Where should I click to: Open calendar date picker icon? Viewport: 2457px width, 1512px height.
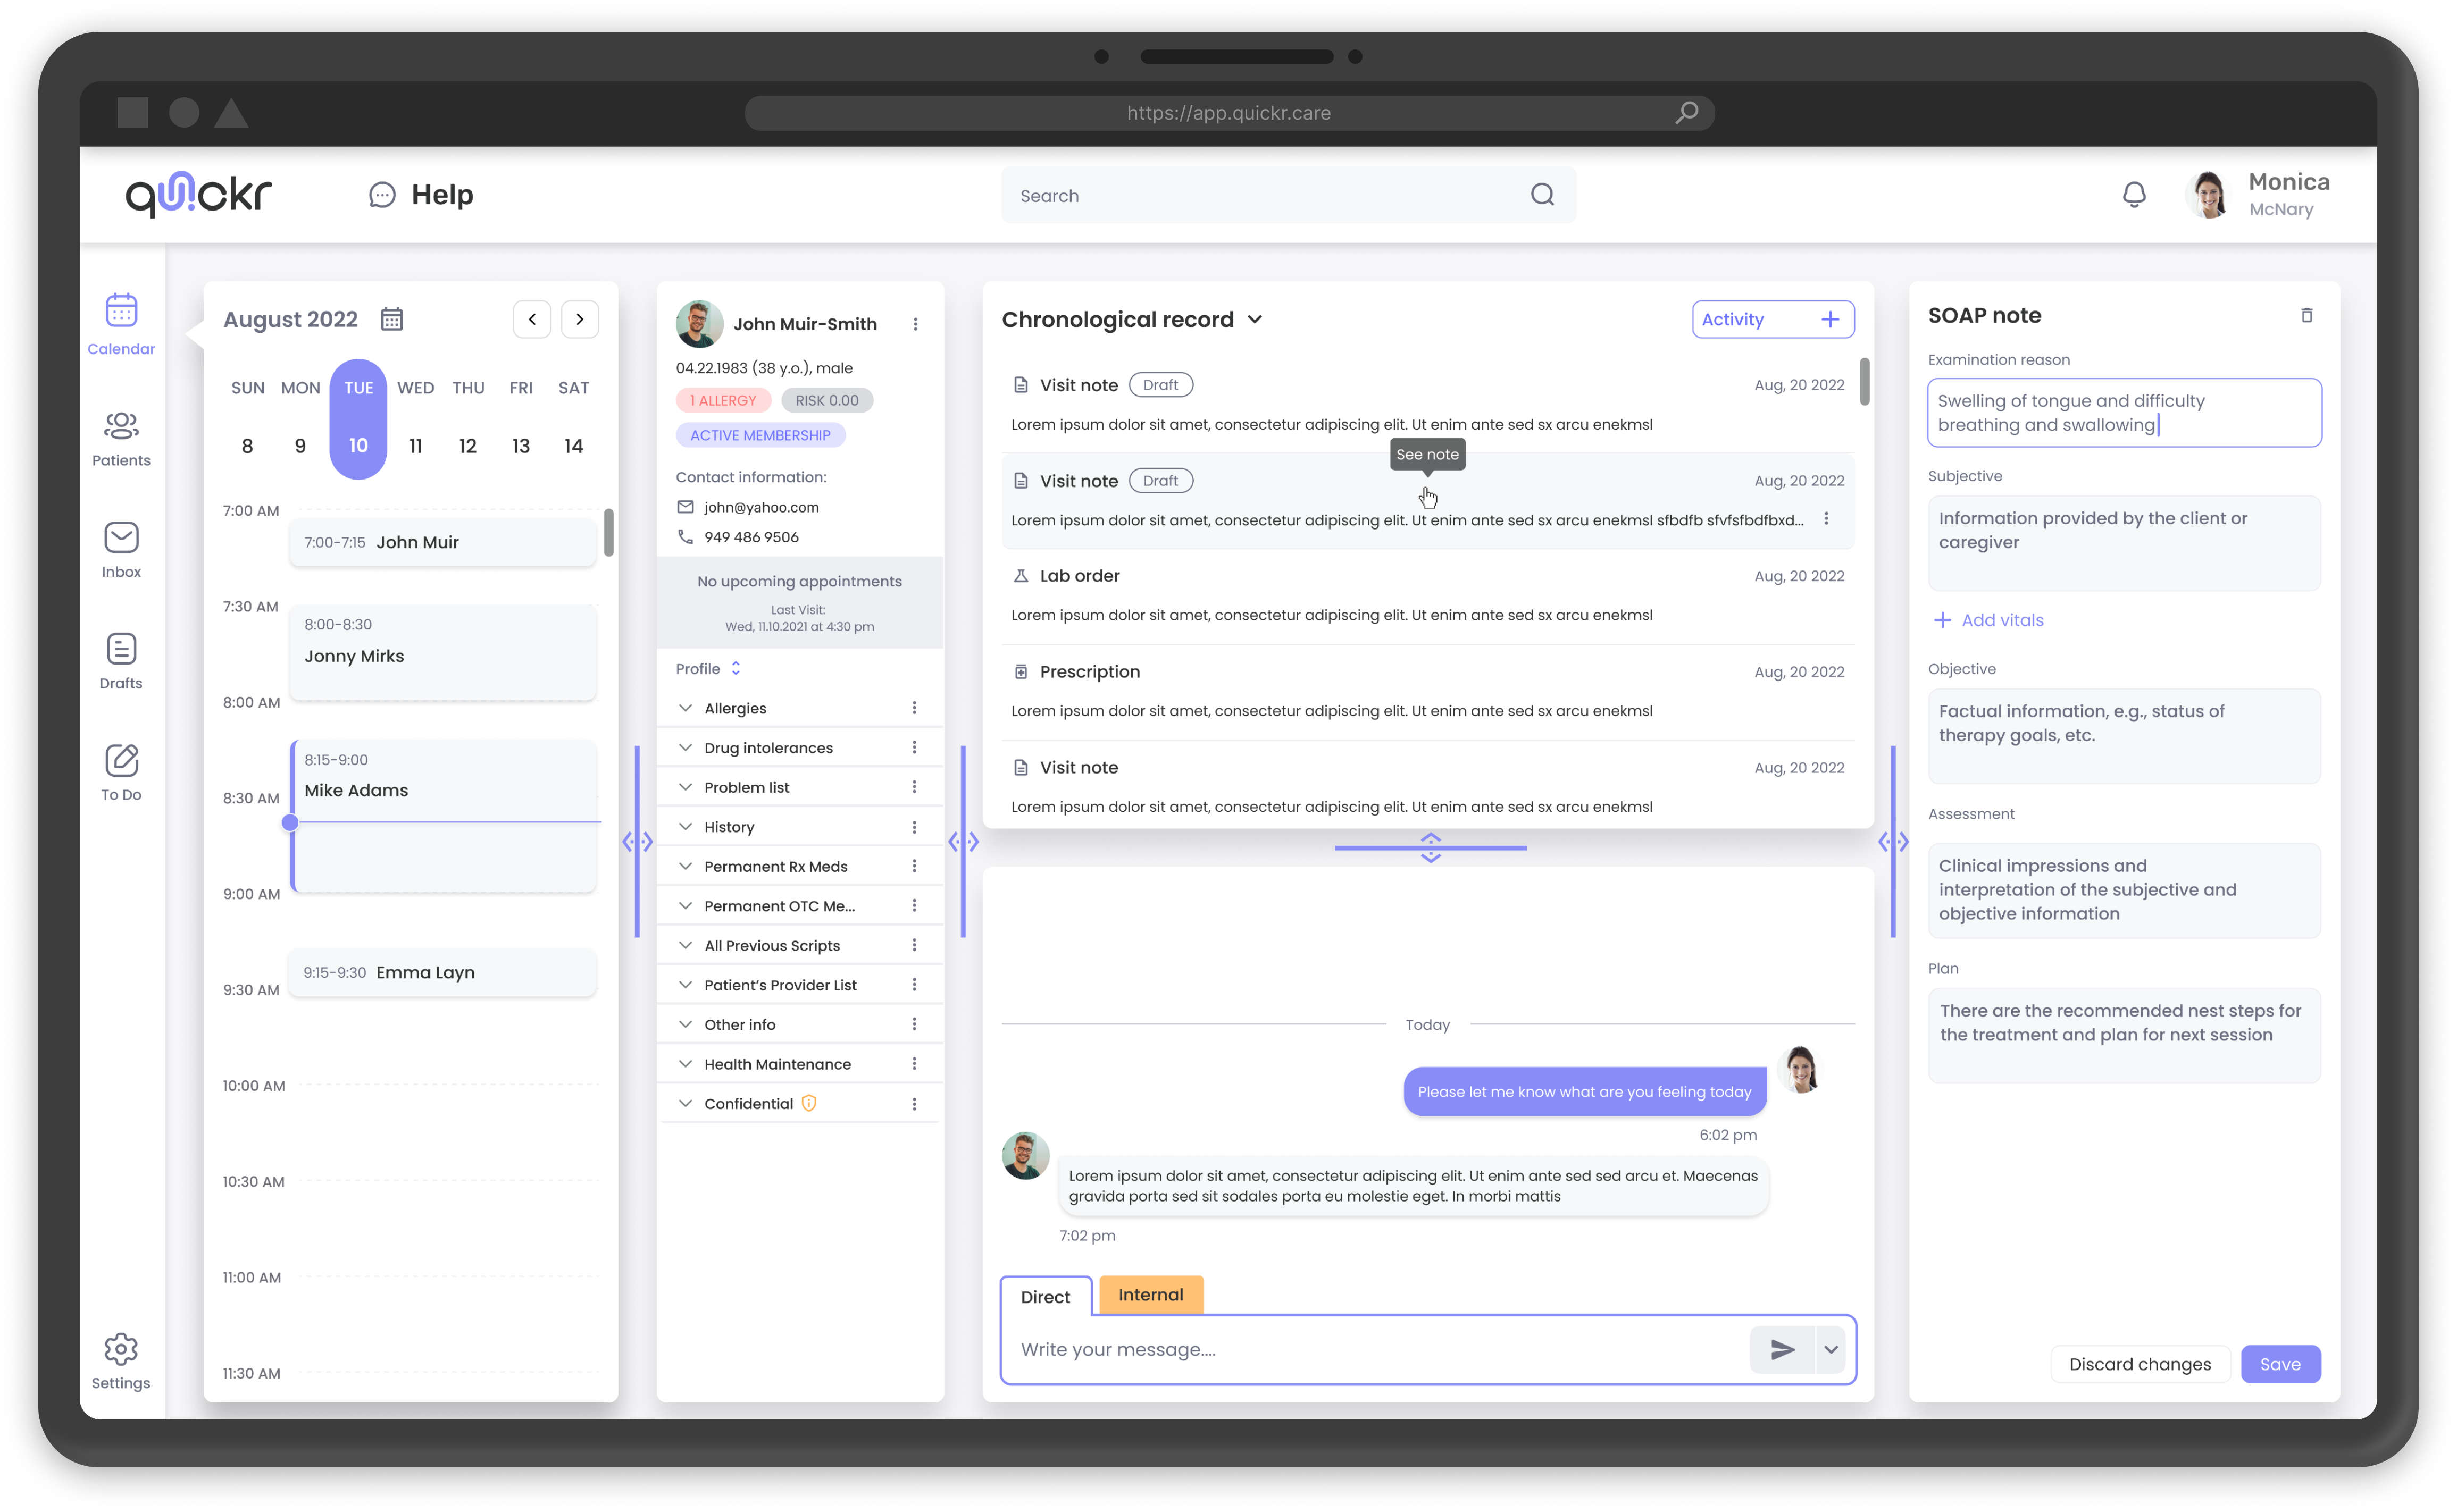tap(391, 319)
